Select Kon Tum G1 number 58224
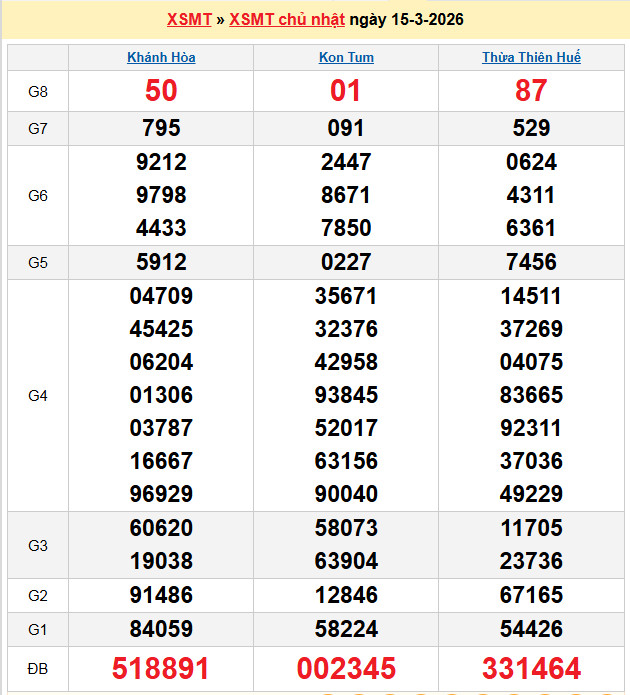This screenshot has width=630, height=695. pos(346,629)
